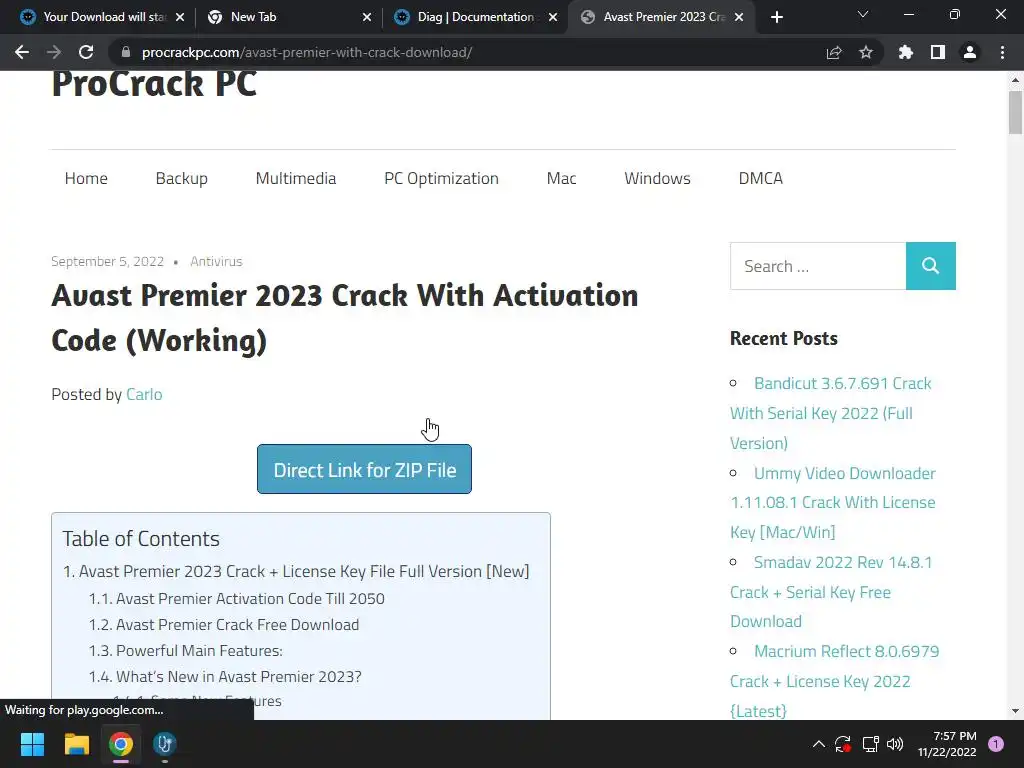Close the 'Your Download will start' tab

tap(180, 17)
